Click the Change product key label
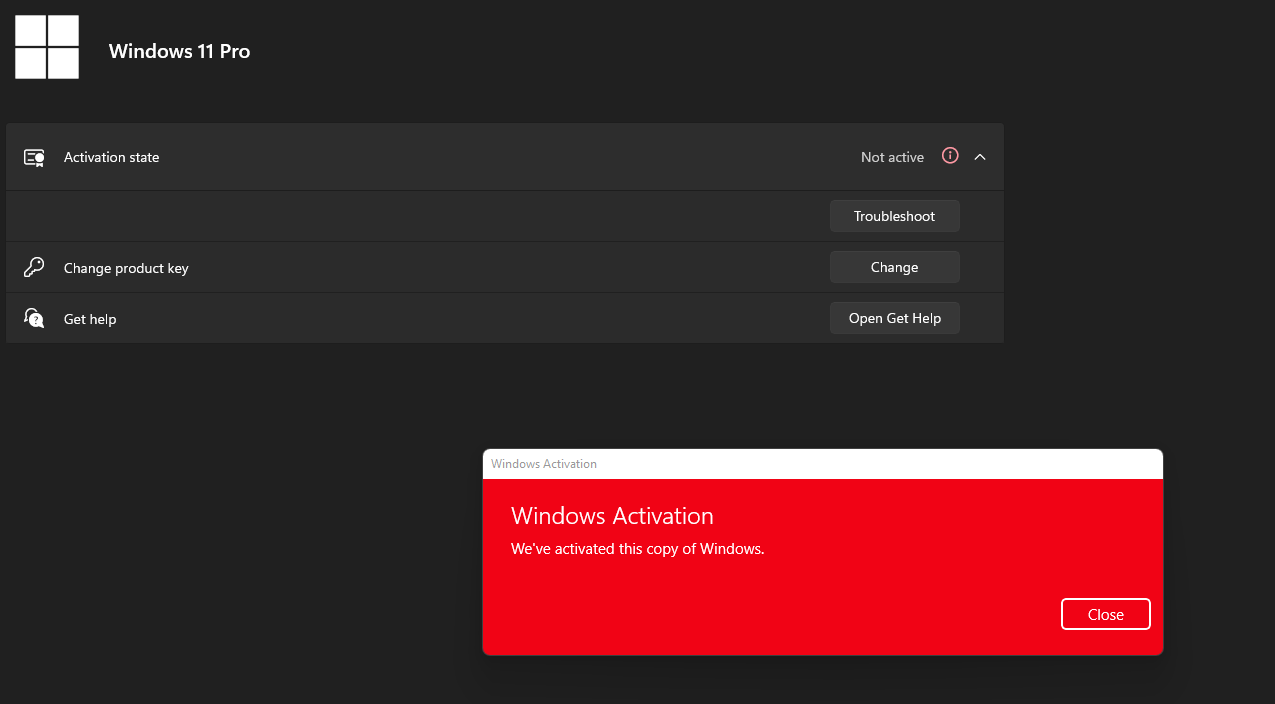 pyautogui.click(x=126, y=268)
